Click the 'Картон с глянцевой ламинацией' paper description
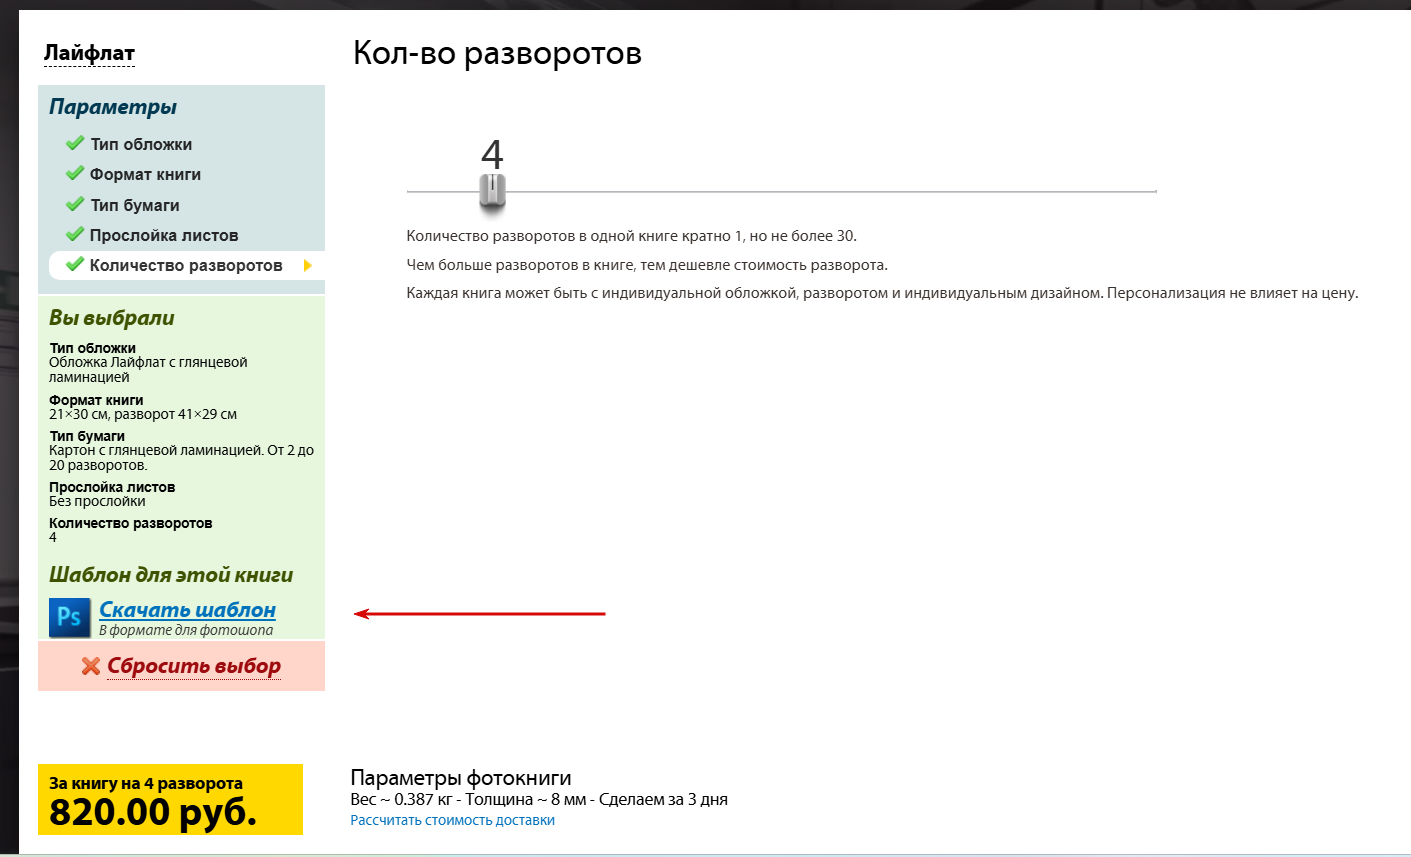 pyautogui.click(x=181, y=458)
